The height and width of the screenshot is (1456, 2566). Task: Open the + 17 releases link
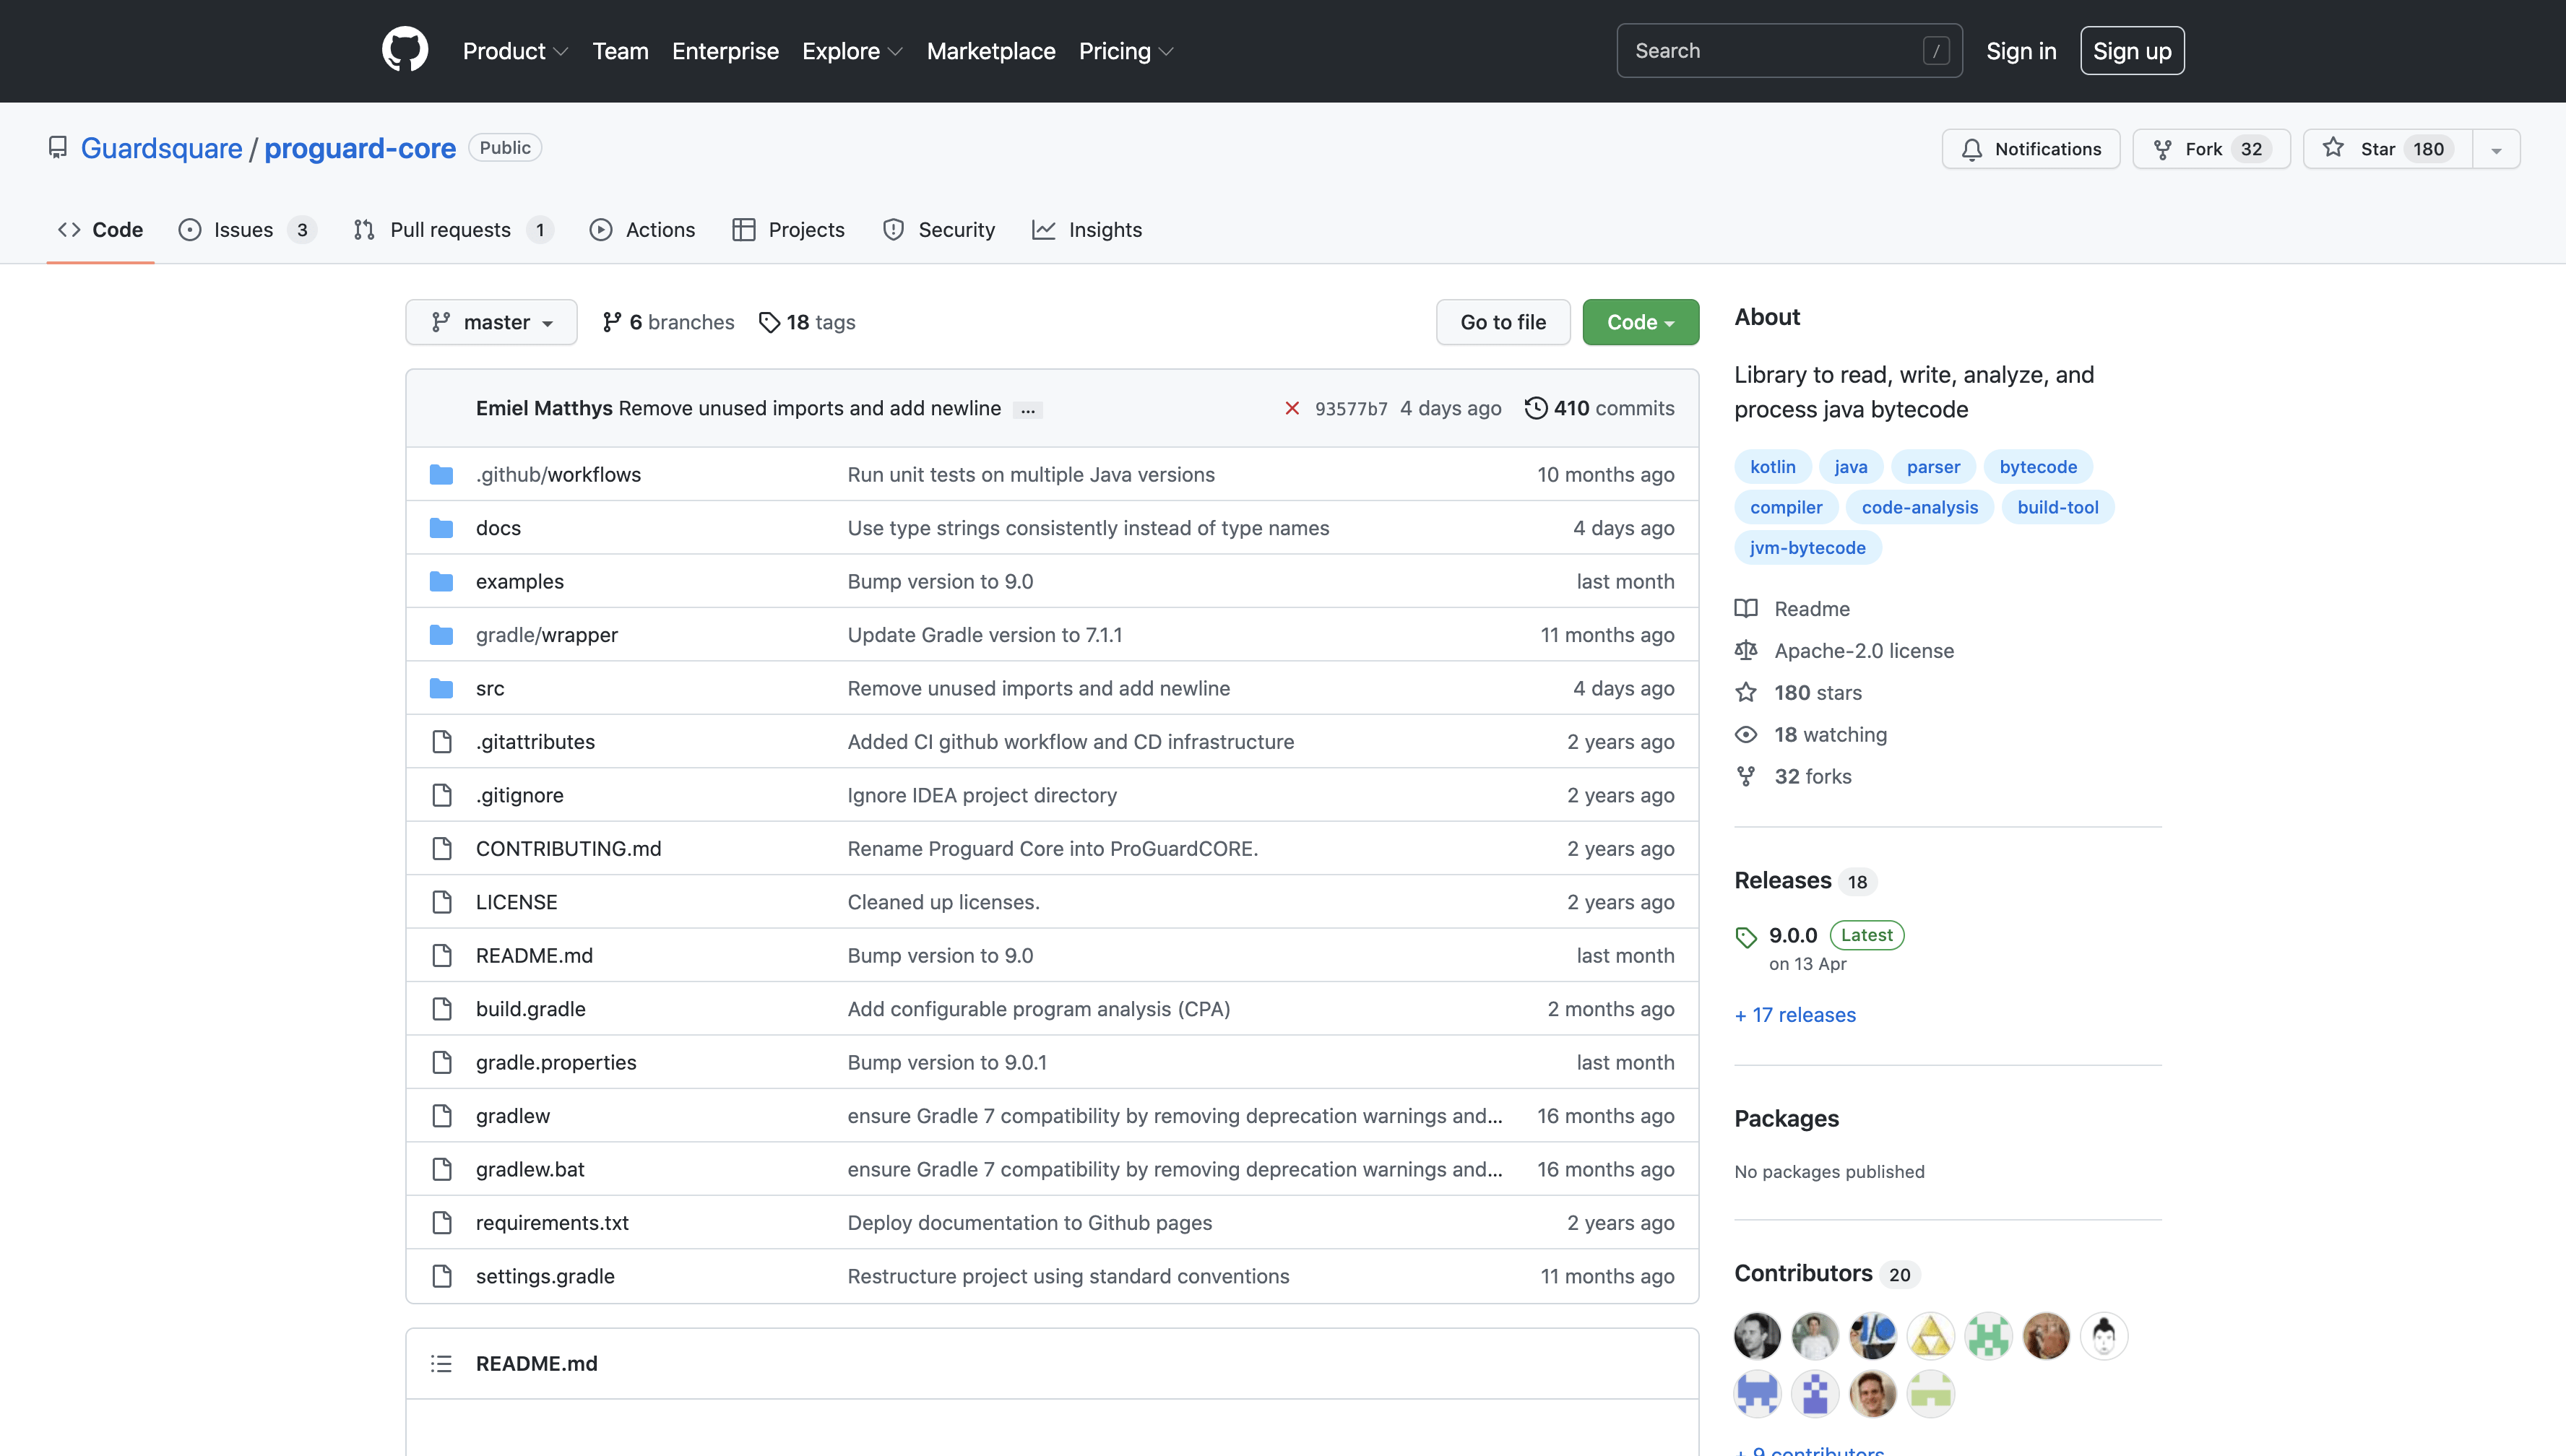pos(1795,1015)
